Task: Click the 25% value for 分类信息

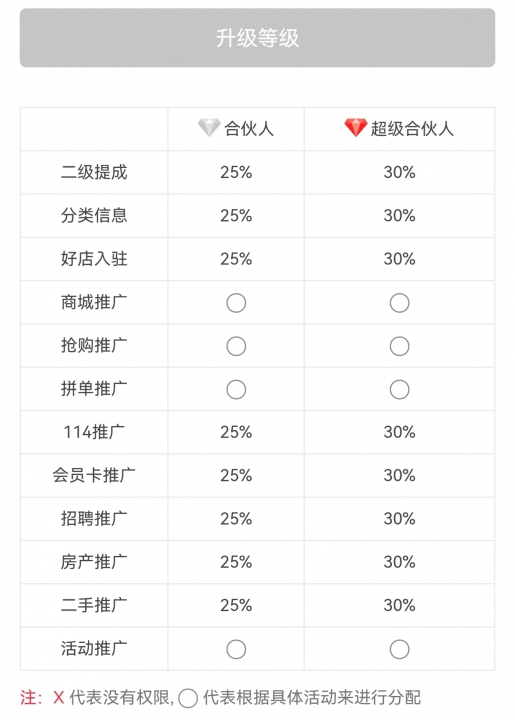Action: tap(236, 215)
